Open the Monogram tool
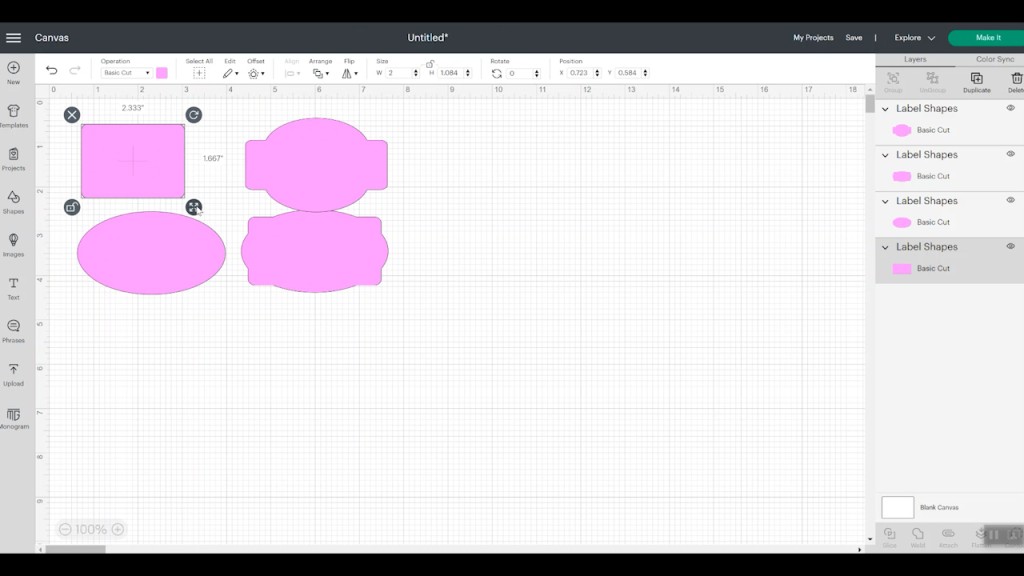1024x576 pixels. 13,418
